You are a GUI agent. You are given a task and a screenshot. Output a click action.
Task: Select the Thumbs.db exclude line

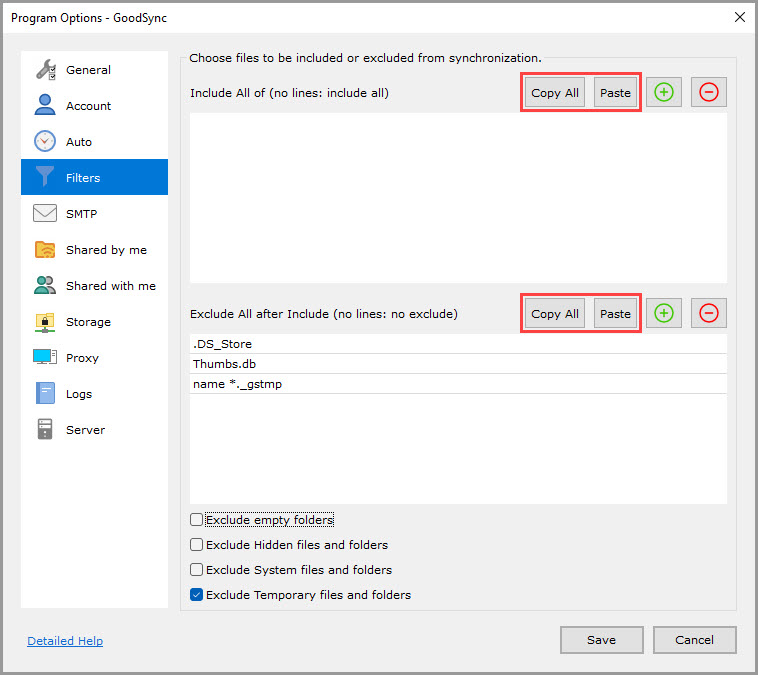click(458, 364)
